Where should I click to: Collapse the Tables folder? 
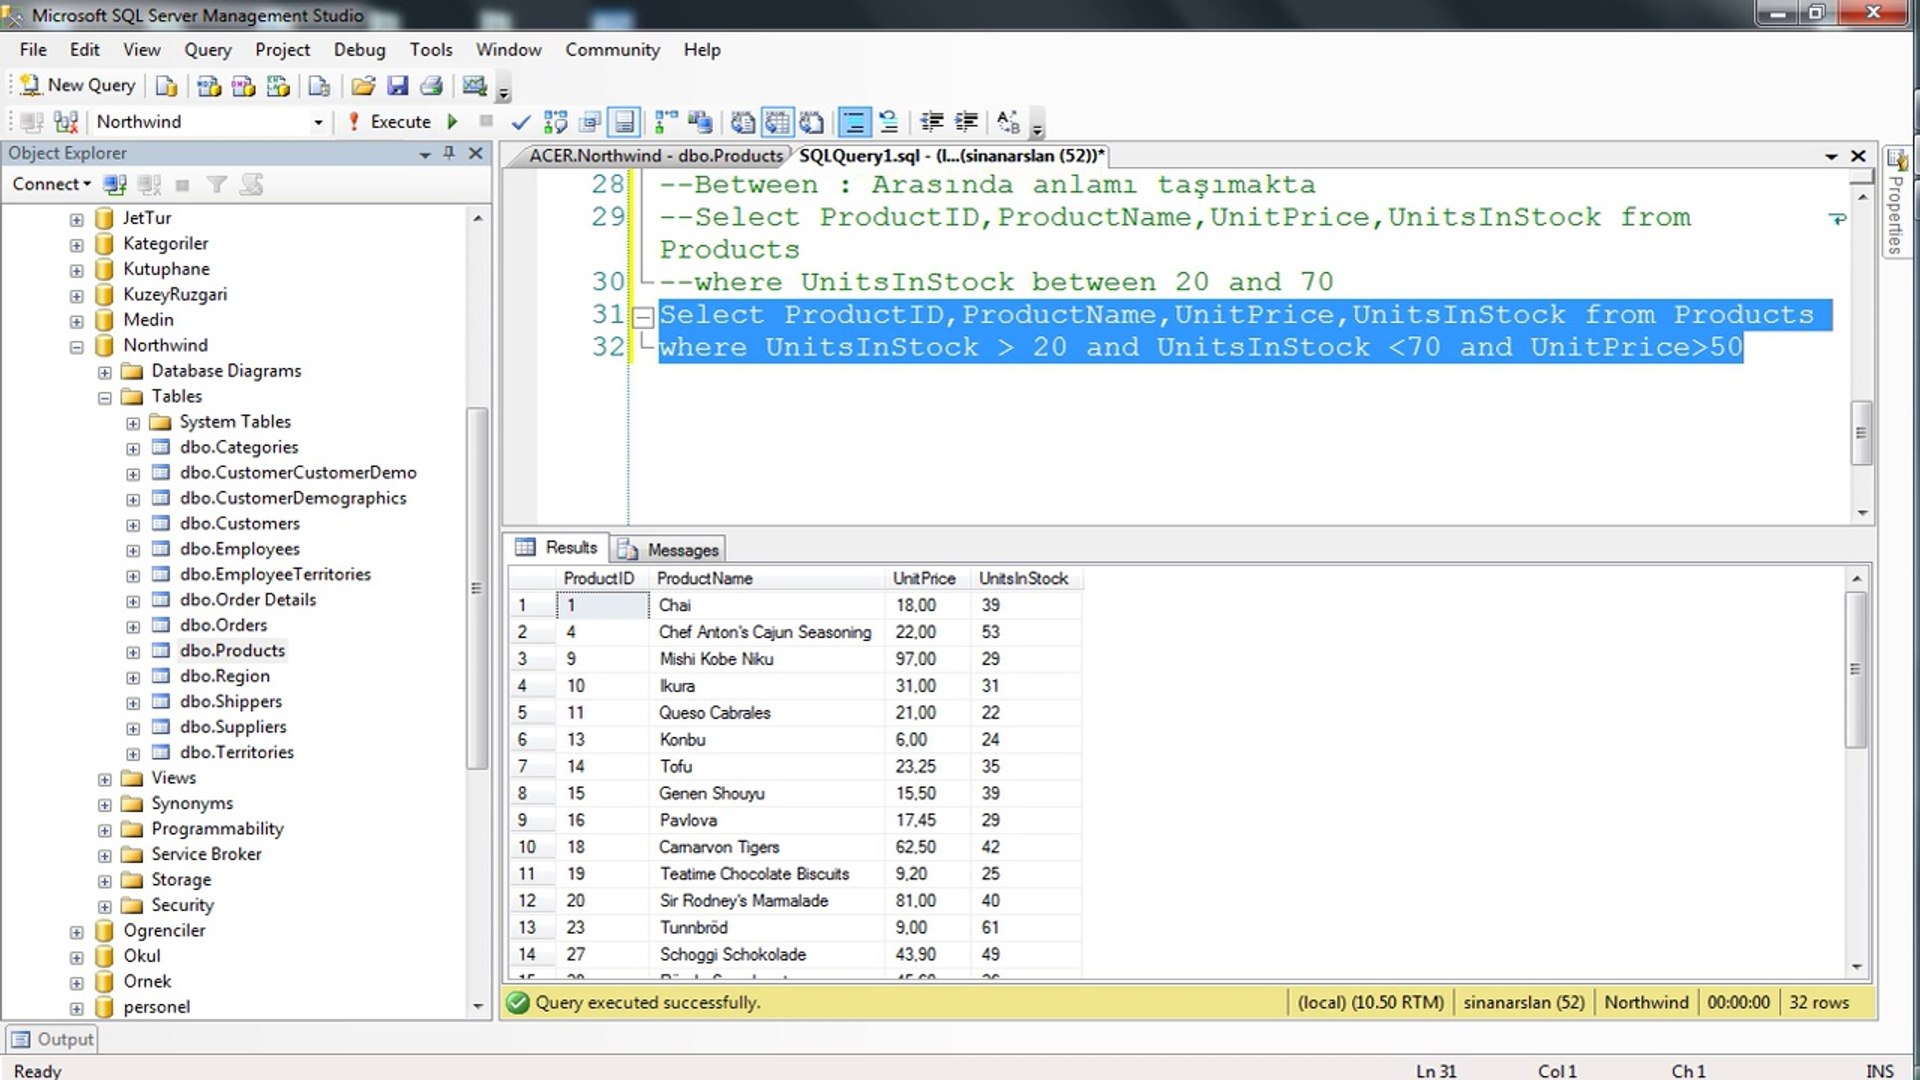click(x=105, y=397)
